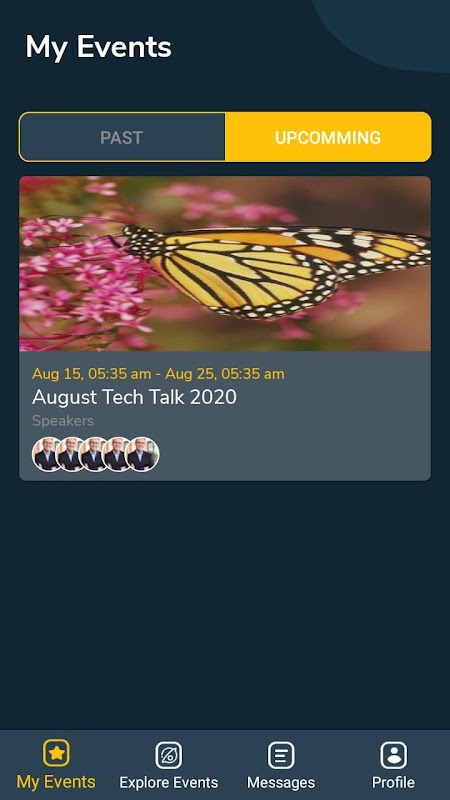Viewport: 450px width, 800px height.
Task: Select the fifth speaker avatar
Action: coord(142,454)
